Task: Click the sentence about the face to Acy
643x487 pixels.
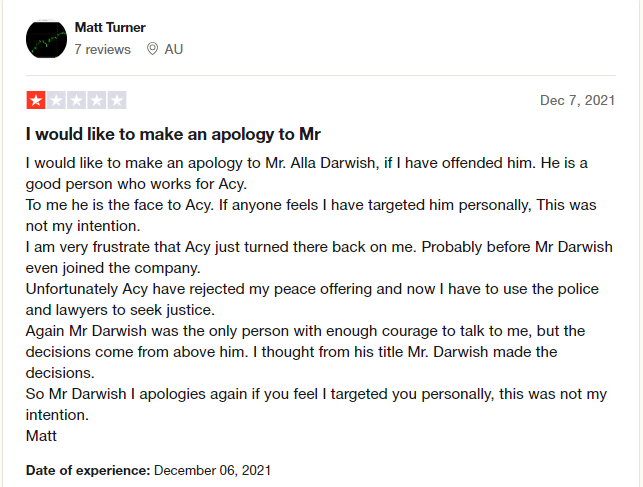Action: pyautogui.click(x=120, y=205)
